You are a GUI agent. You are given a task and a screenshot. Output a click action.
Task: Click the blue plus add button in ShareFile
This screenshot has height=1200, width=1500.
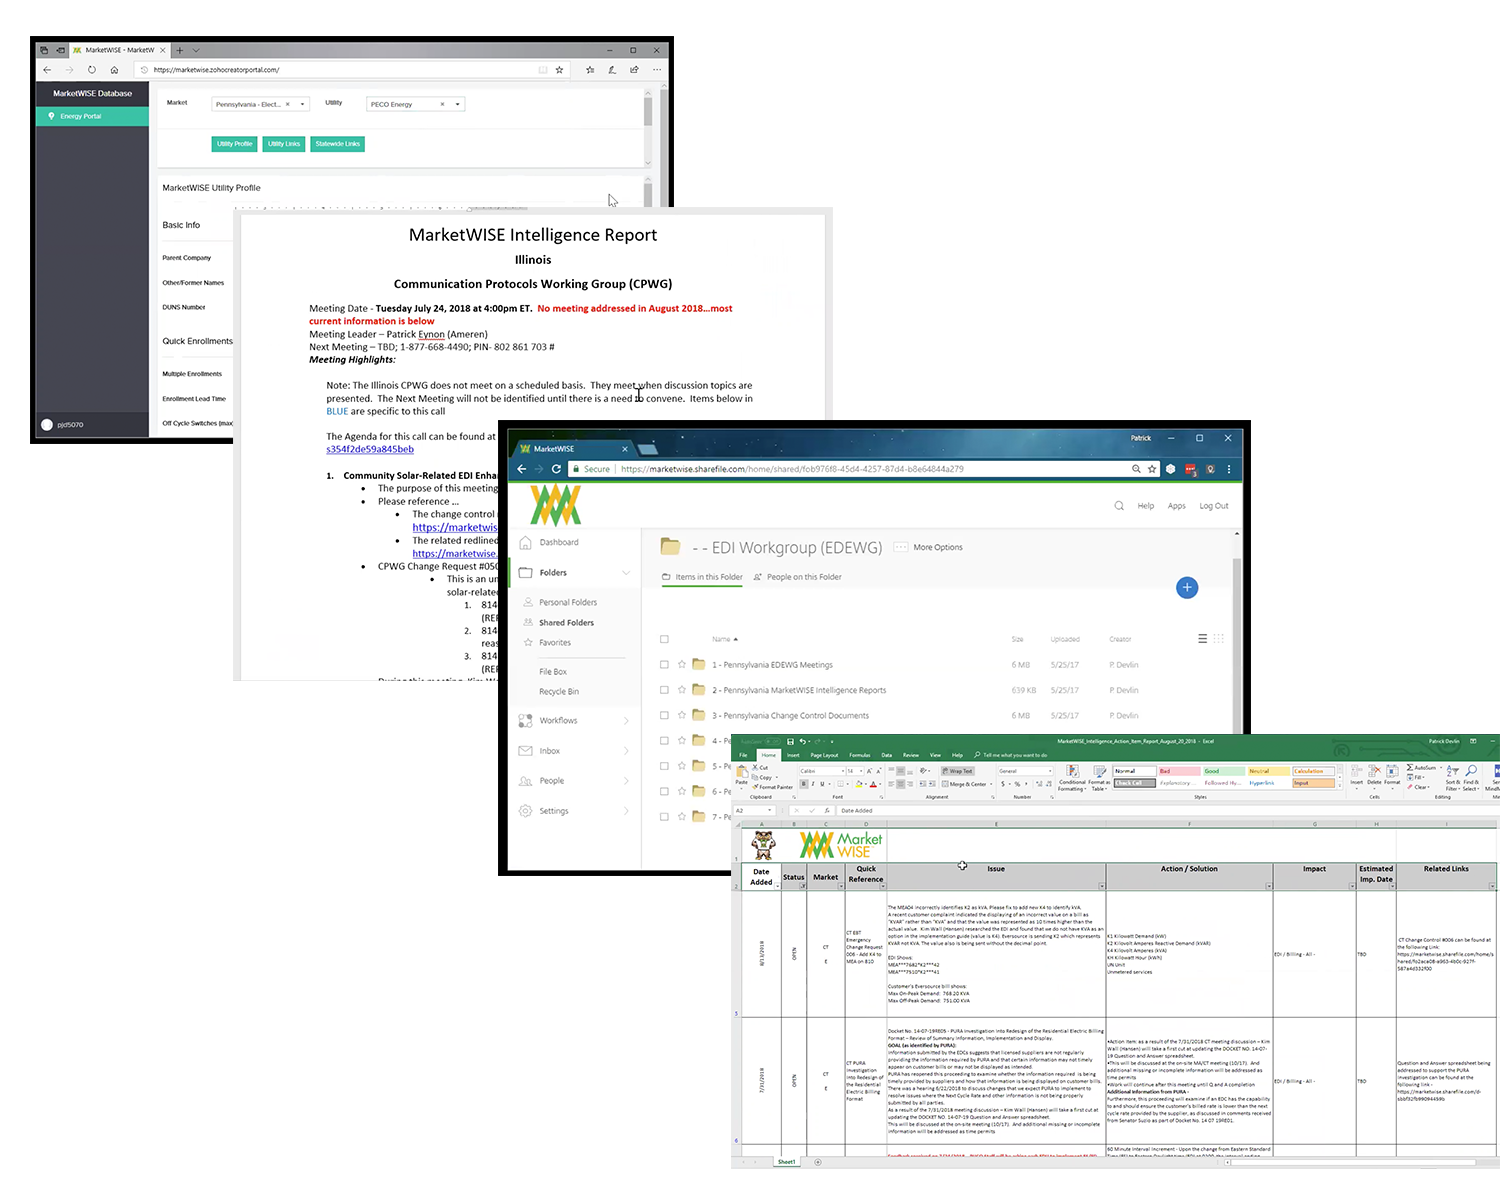(1187, 588)
